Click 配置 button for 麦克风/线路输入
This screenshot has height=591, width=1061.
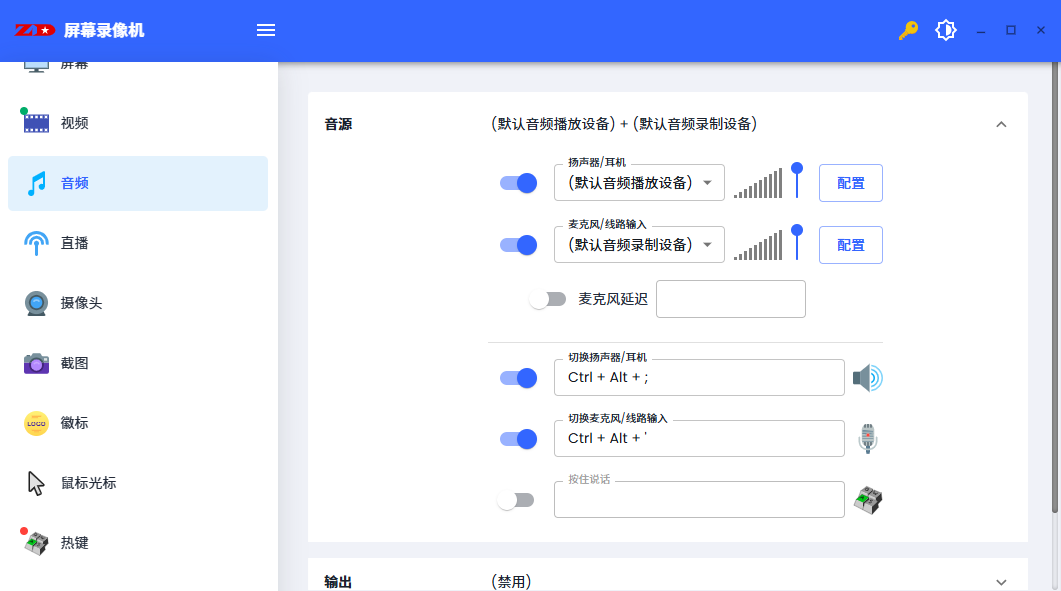click(x=850, y=245)
